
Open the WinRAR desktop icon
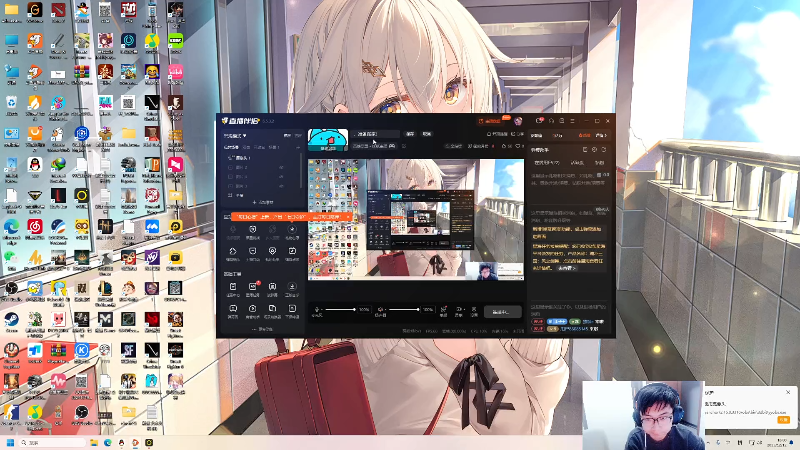click(x=82, y=73)
